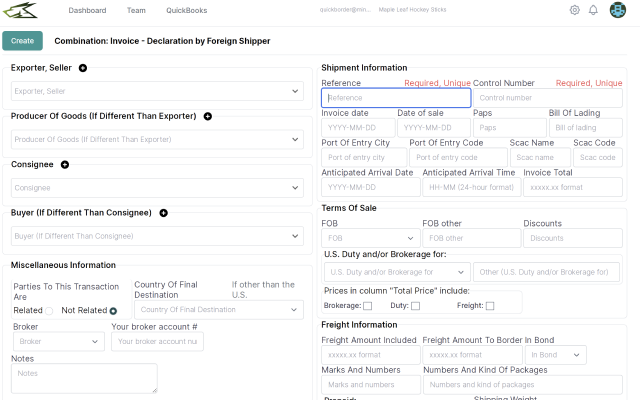Open the FOB dropdown

[x=369, y=238]
